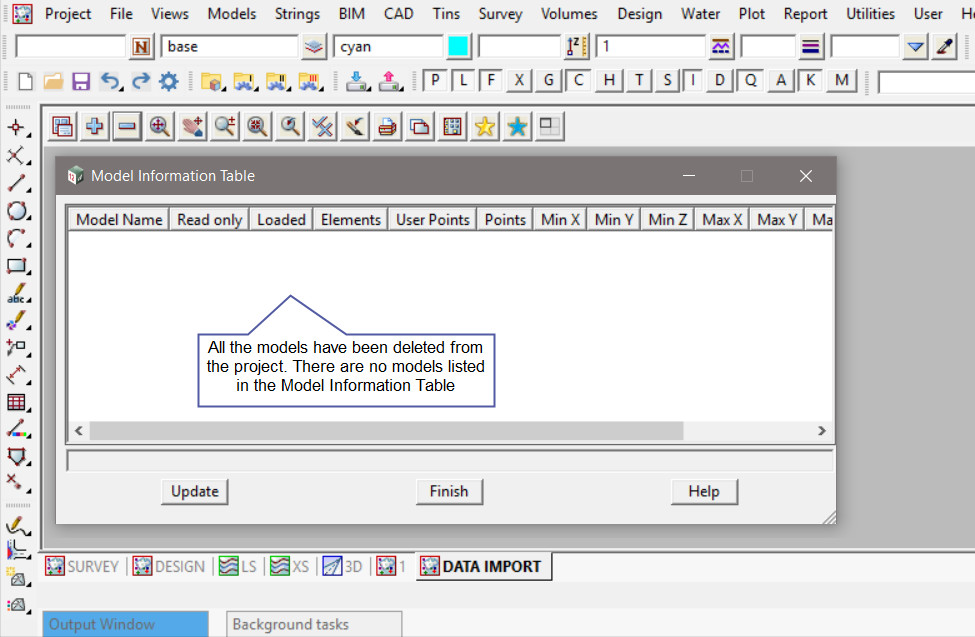975x637 pixels.
Task: Click the Z height icon
Action: pyautogui.click(x=576, y=47)
